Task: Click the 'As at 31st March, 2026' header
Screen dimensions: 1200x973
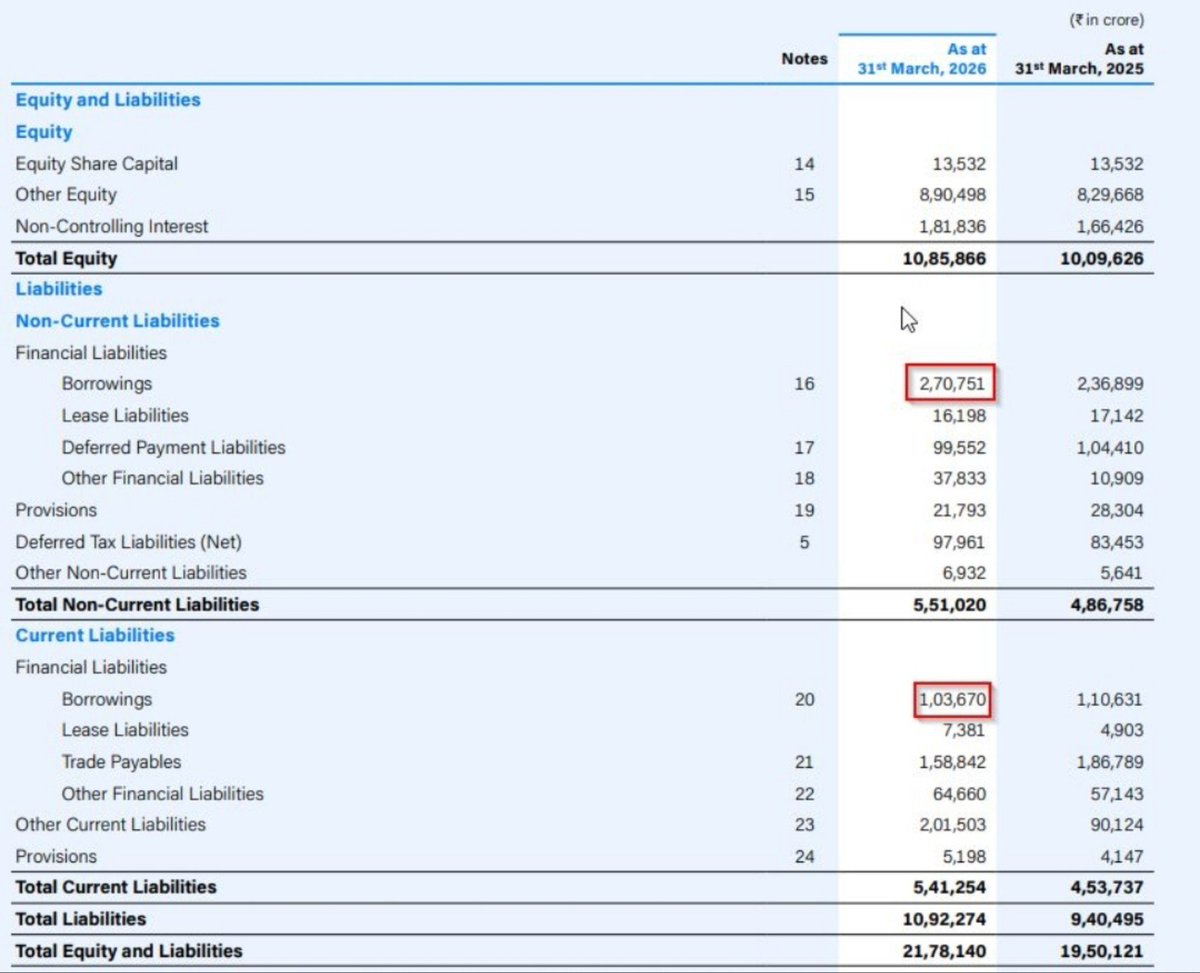Action: [x=922, y=59]
